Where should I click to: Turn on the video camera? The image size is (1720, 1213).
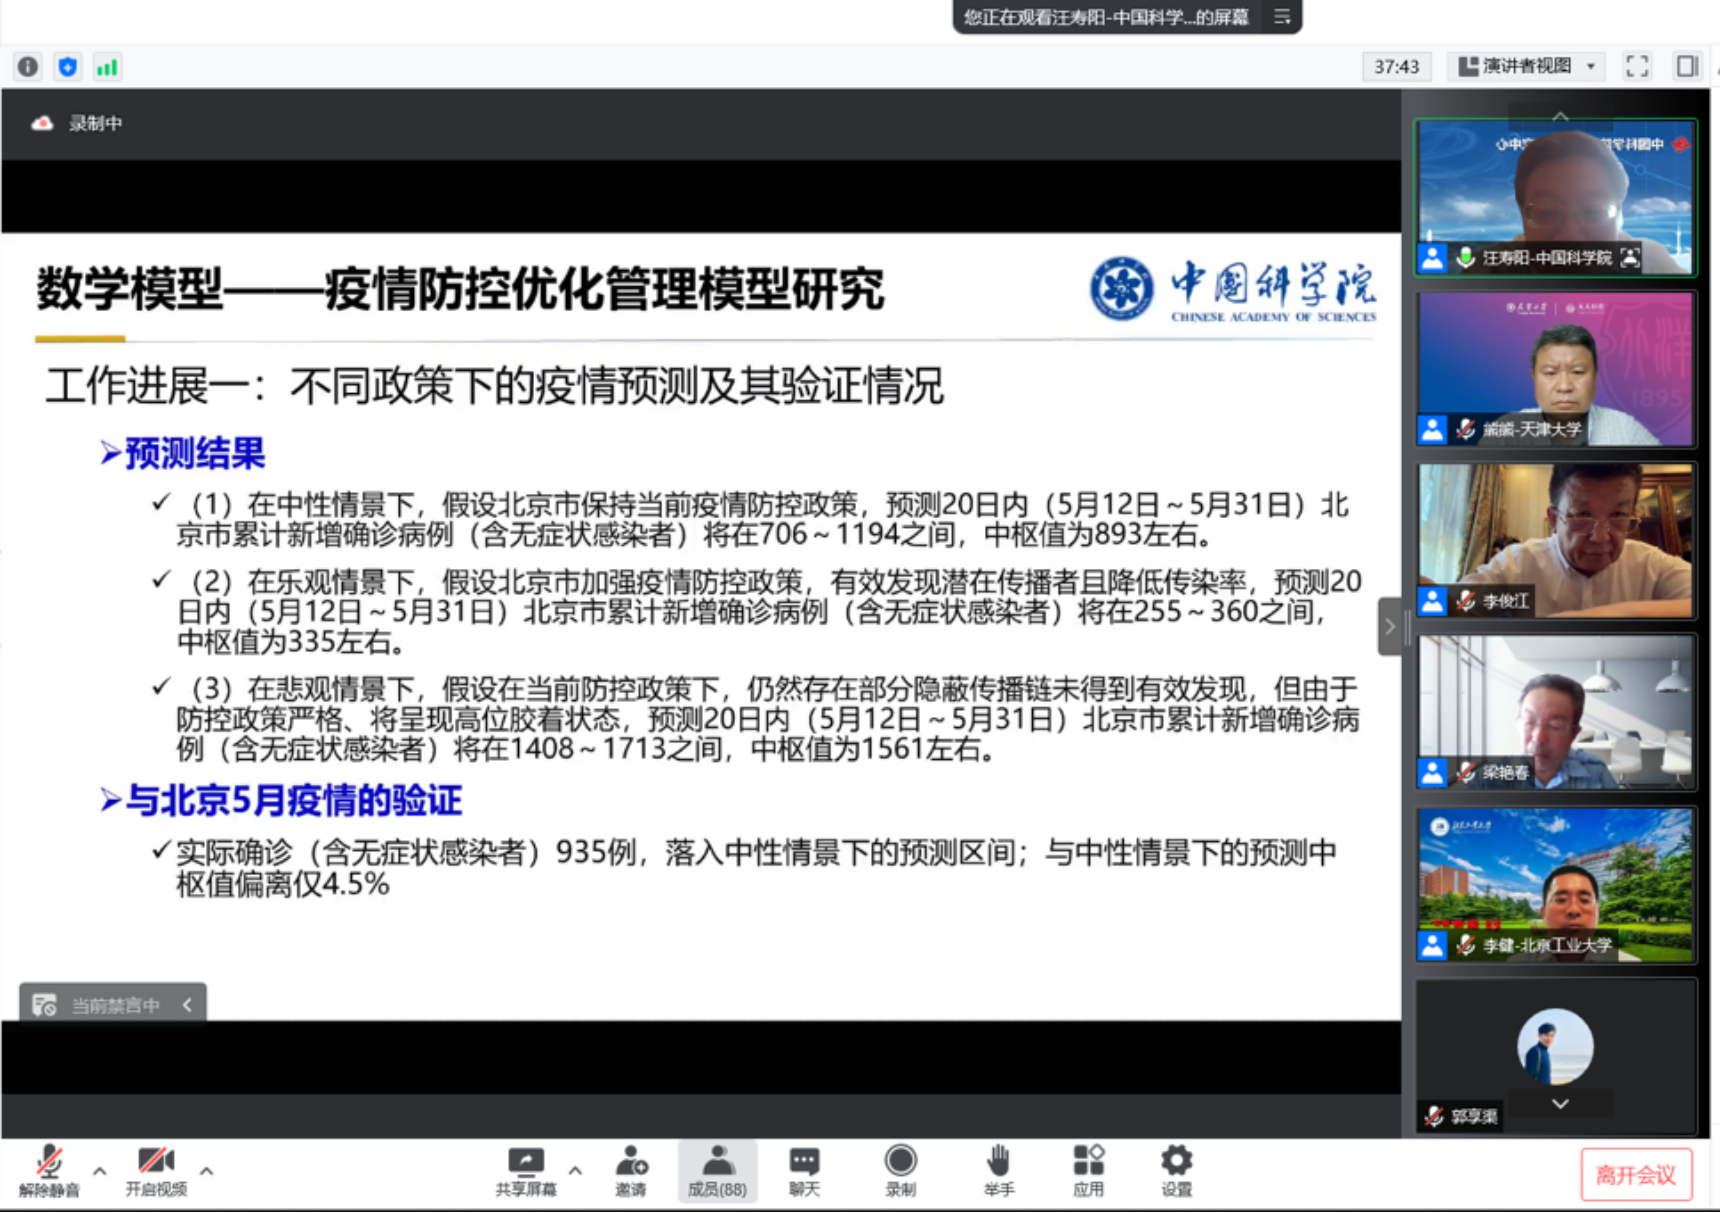[x=155, y=1170]
